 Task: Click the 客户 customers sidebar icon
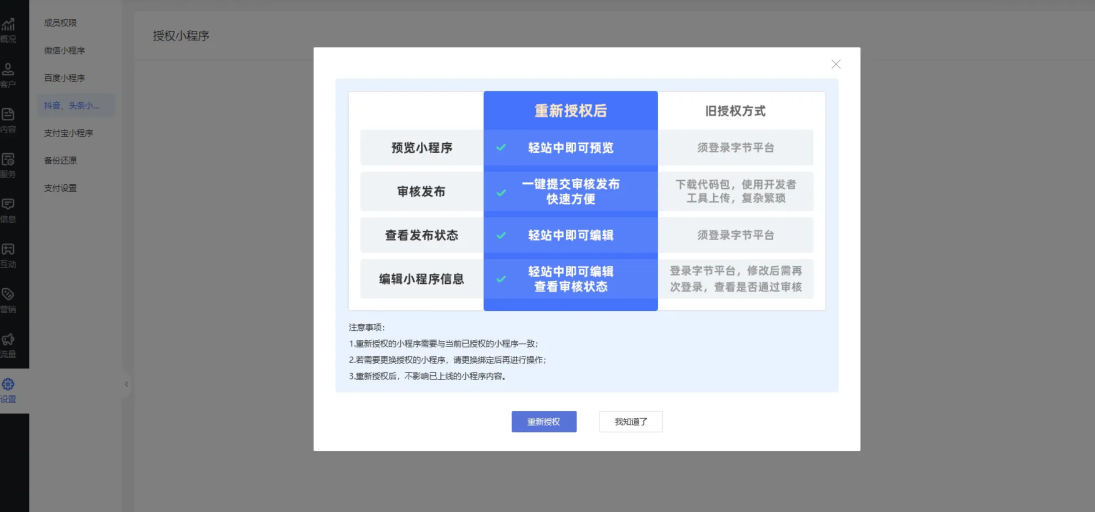[8, 73]
